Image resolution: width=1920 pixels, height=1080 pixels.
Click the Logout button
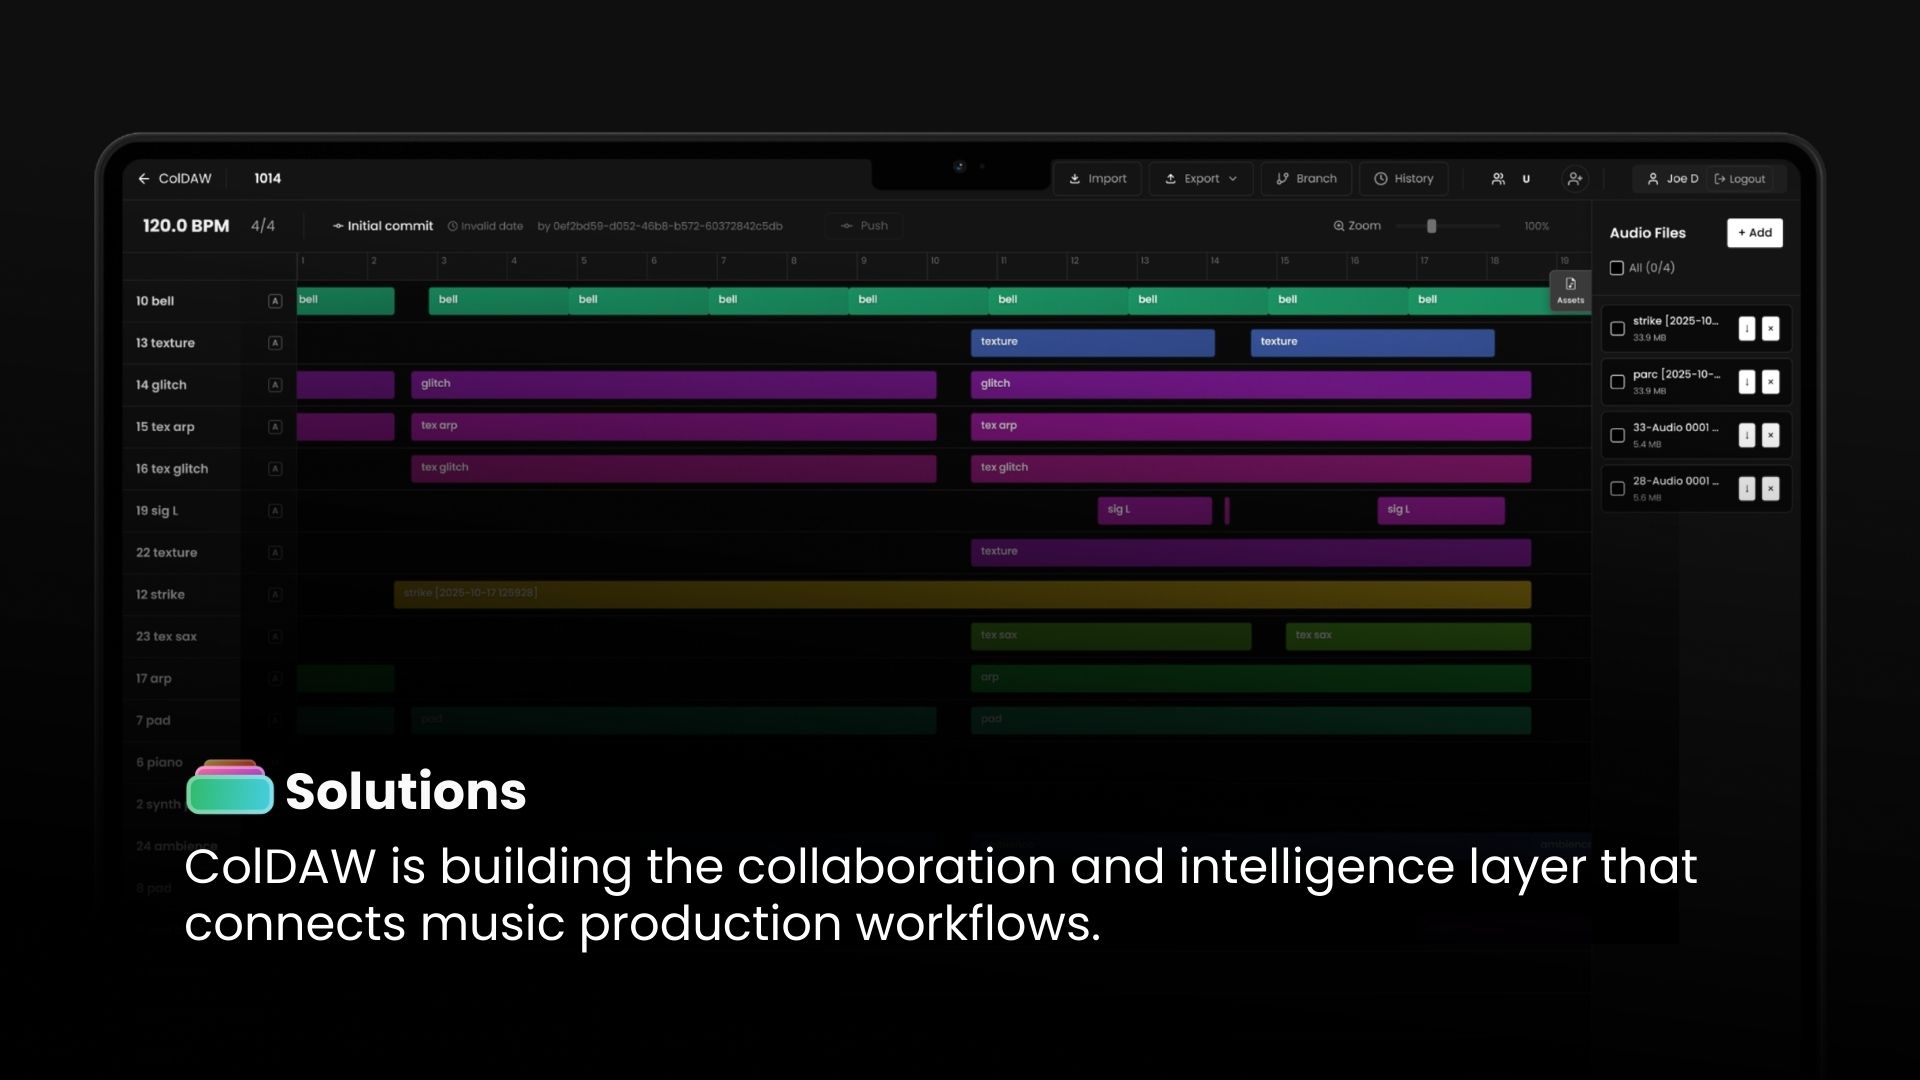coord(1740,179)
